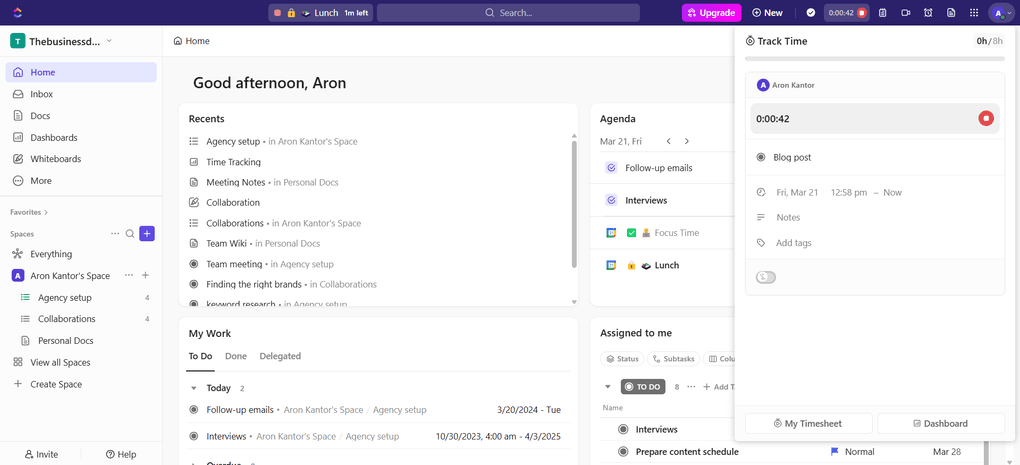Collapse the Today group in My Work
This screenshot has width=1020, height=465.
[x=193, y=388]
